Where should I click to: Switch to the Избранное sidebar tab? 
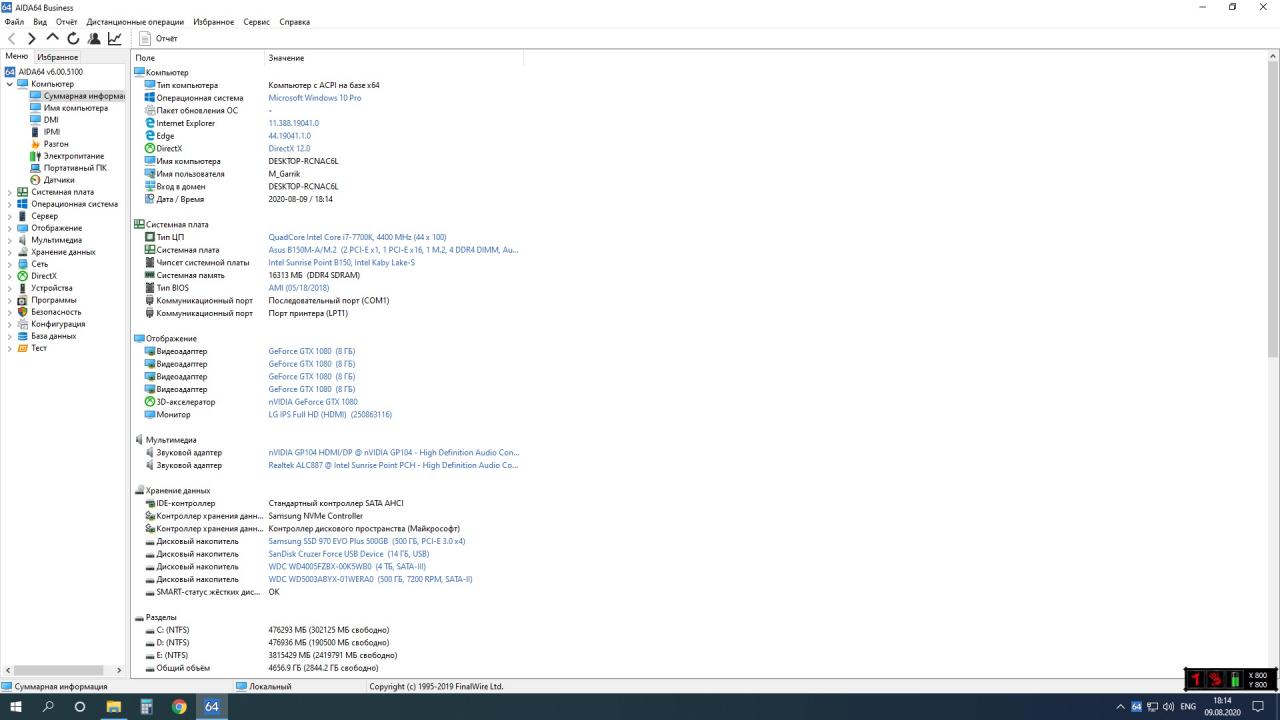(x=58, y=57)
